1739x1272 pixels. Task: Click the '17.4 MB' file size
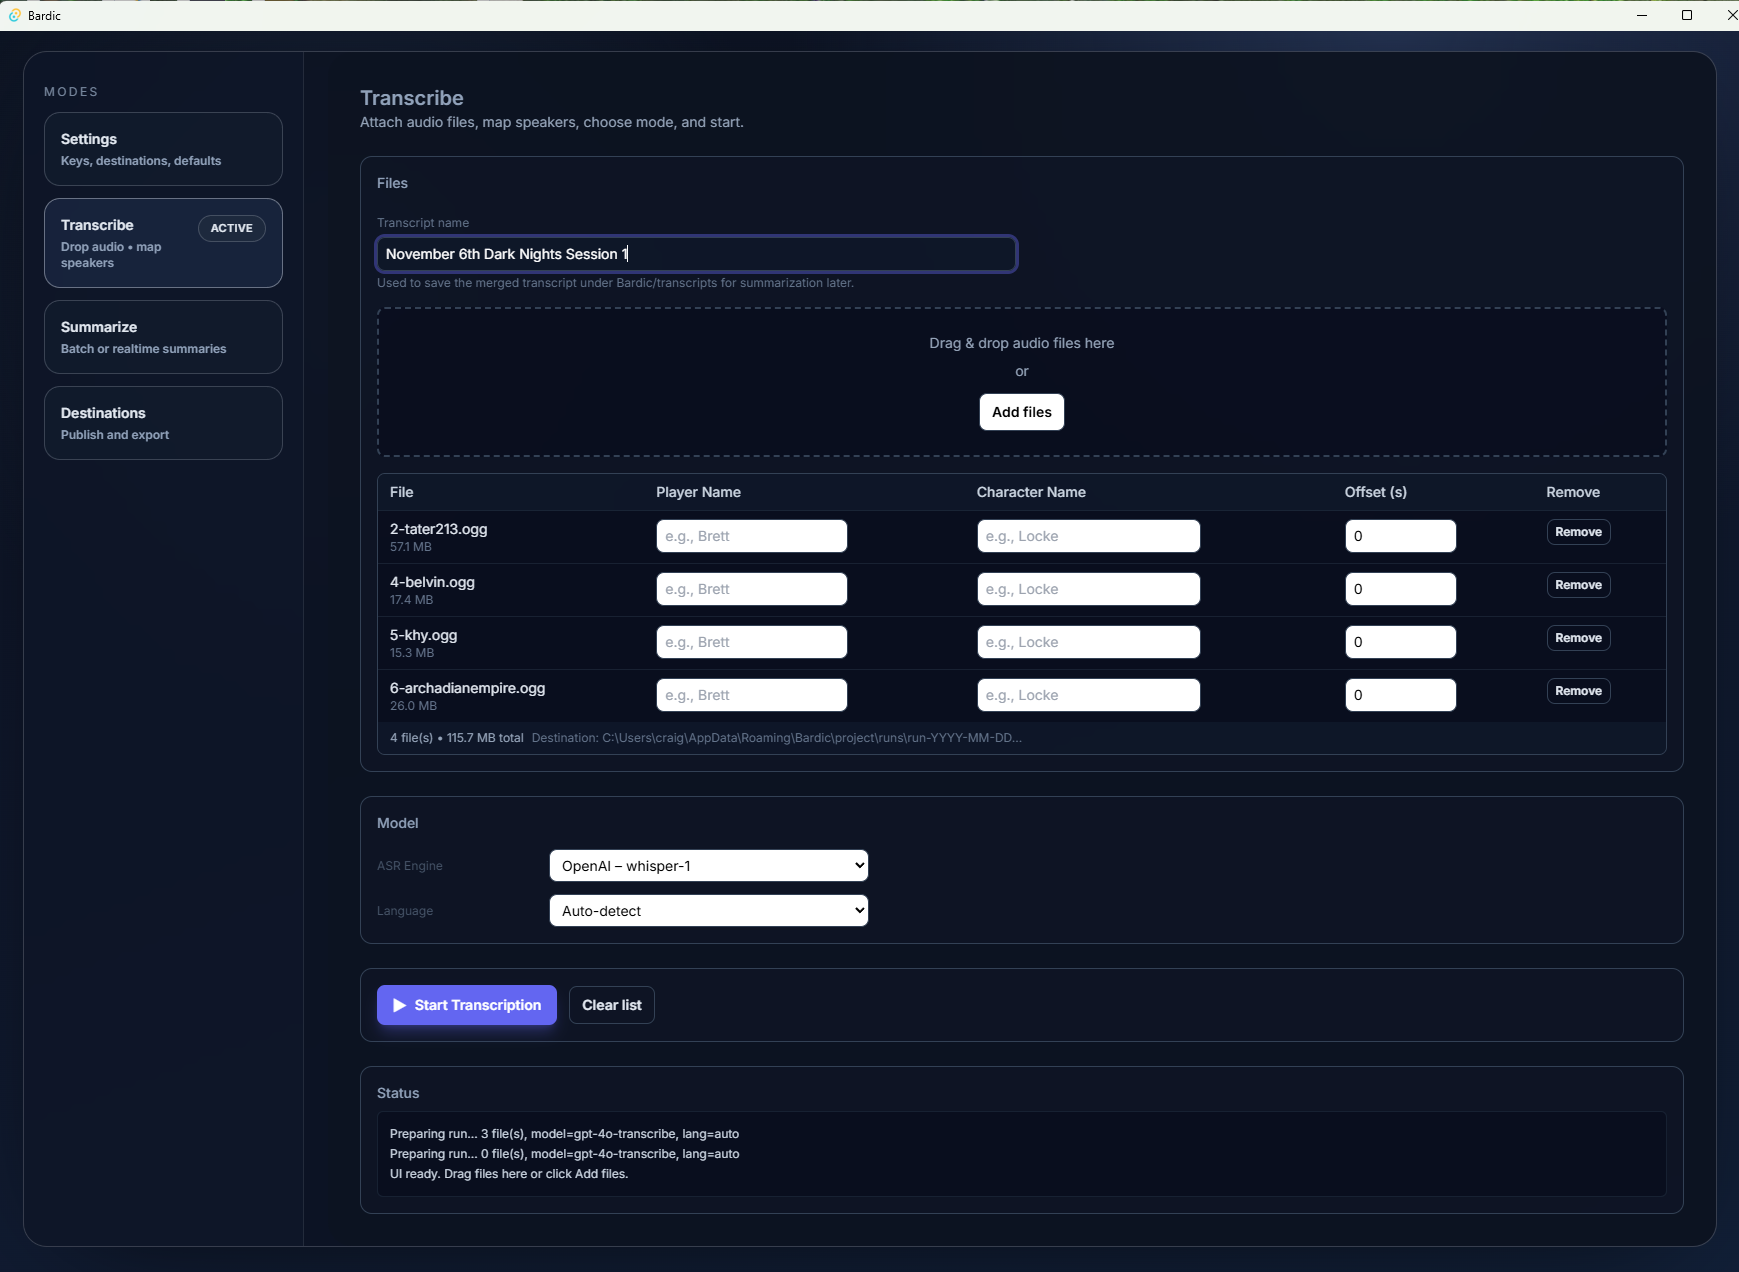pyautogui.click(x=411, y=600)
